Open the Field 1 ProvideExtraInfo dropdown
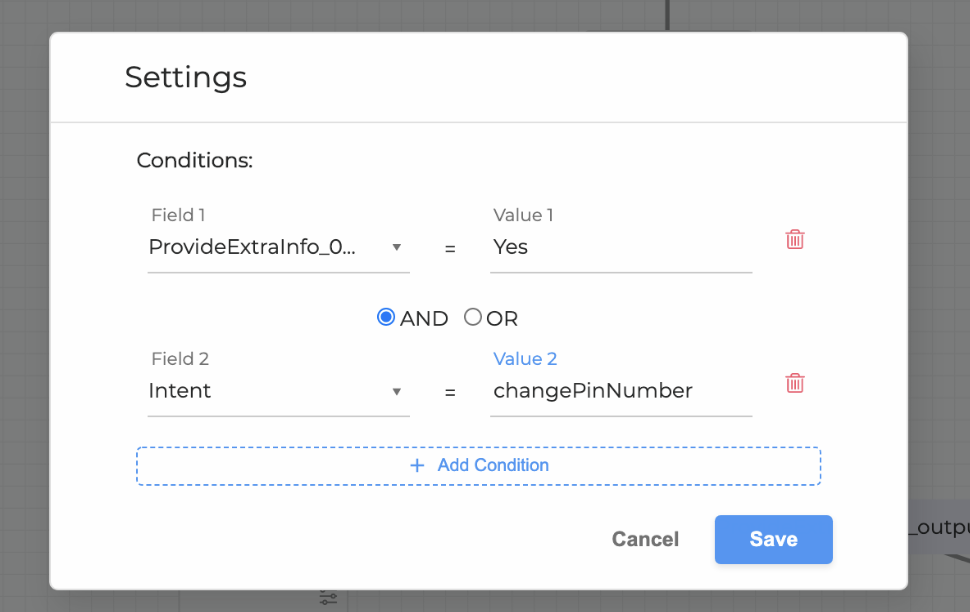Viewport: 970px width, 612px height. 265,247
